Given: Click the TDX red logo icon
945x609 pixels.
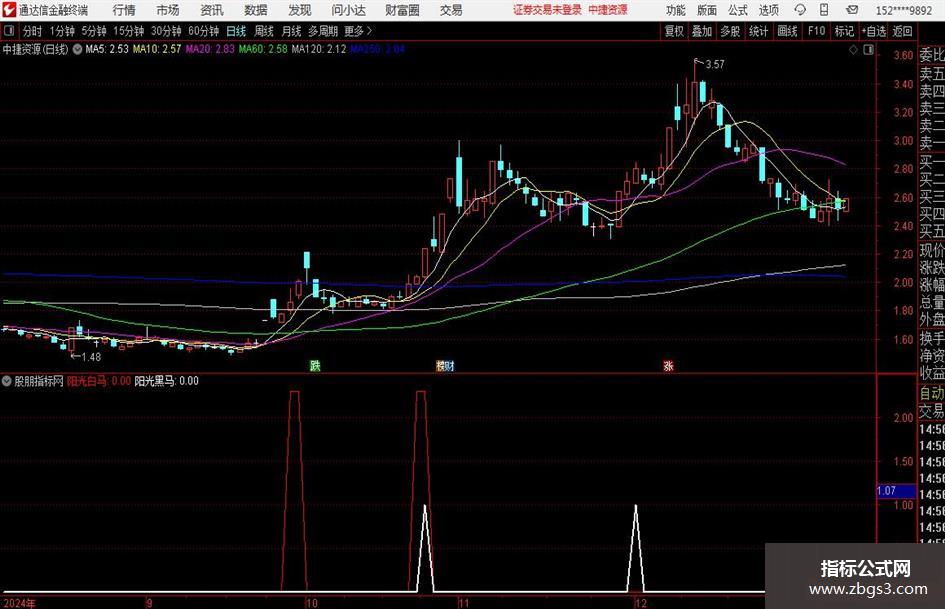Looking at the screenshot, I should 9,10.
